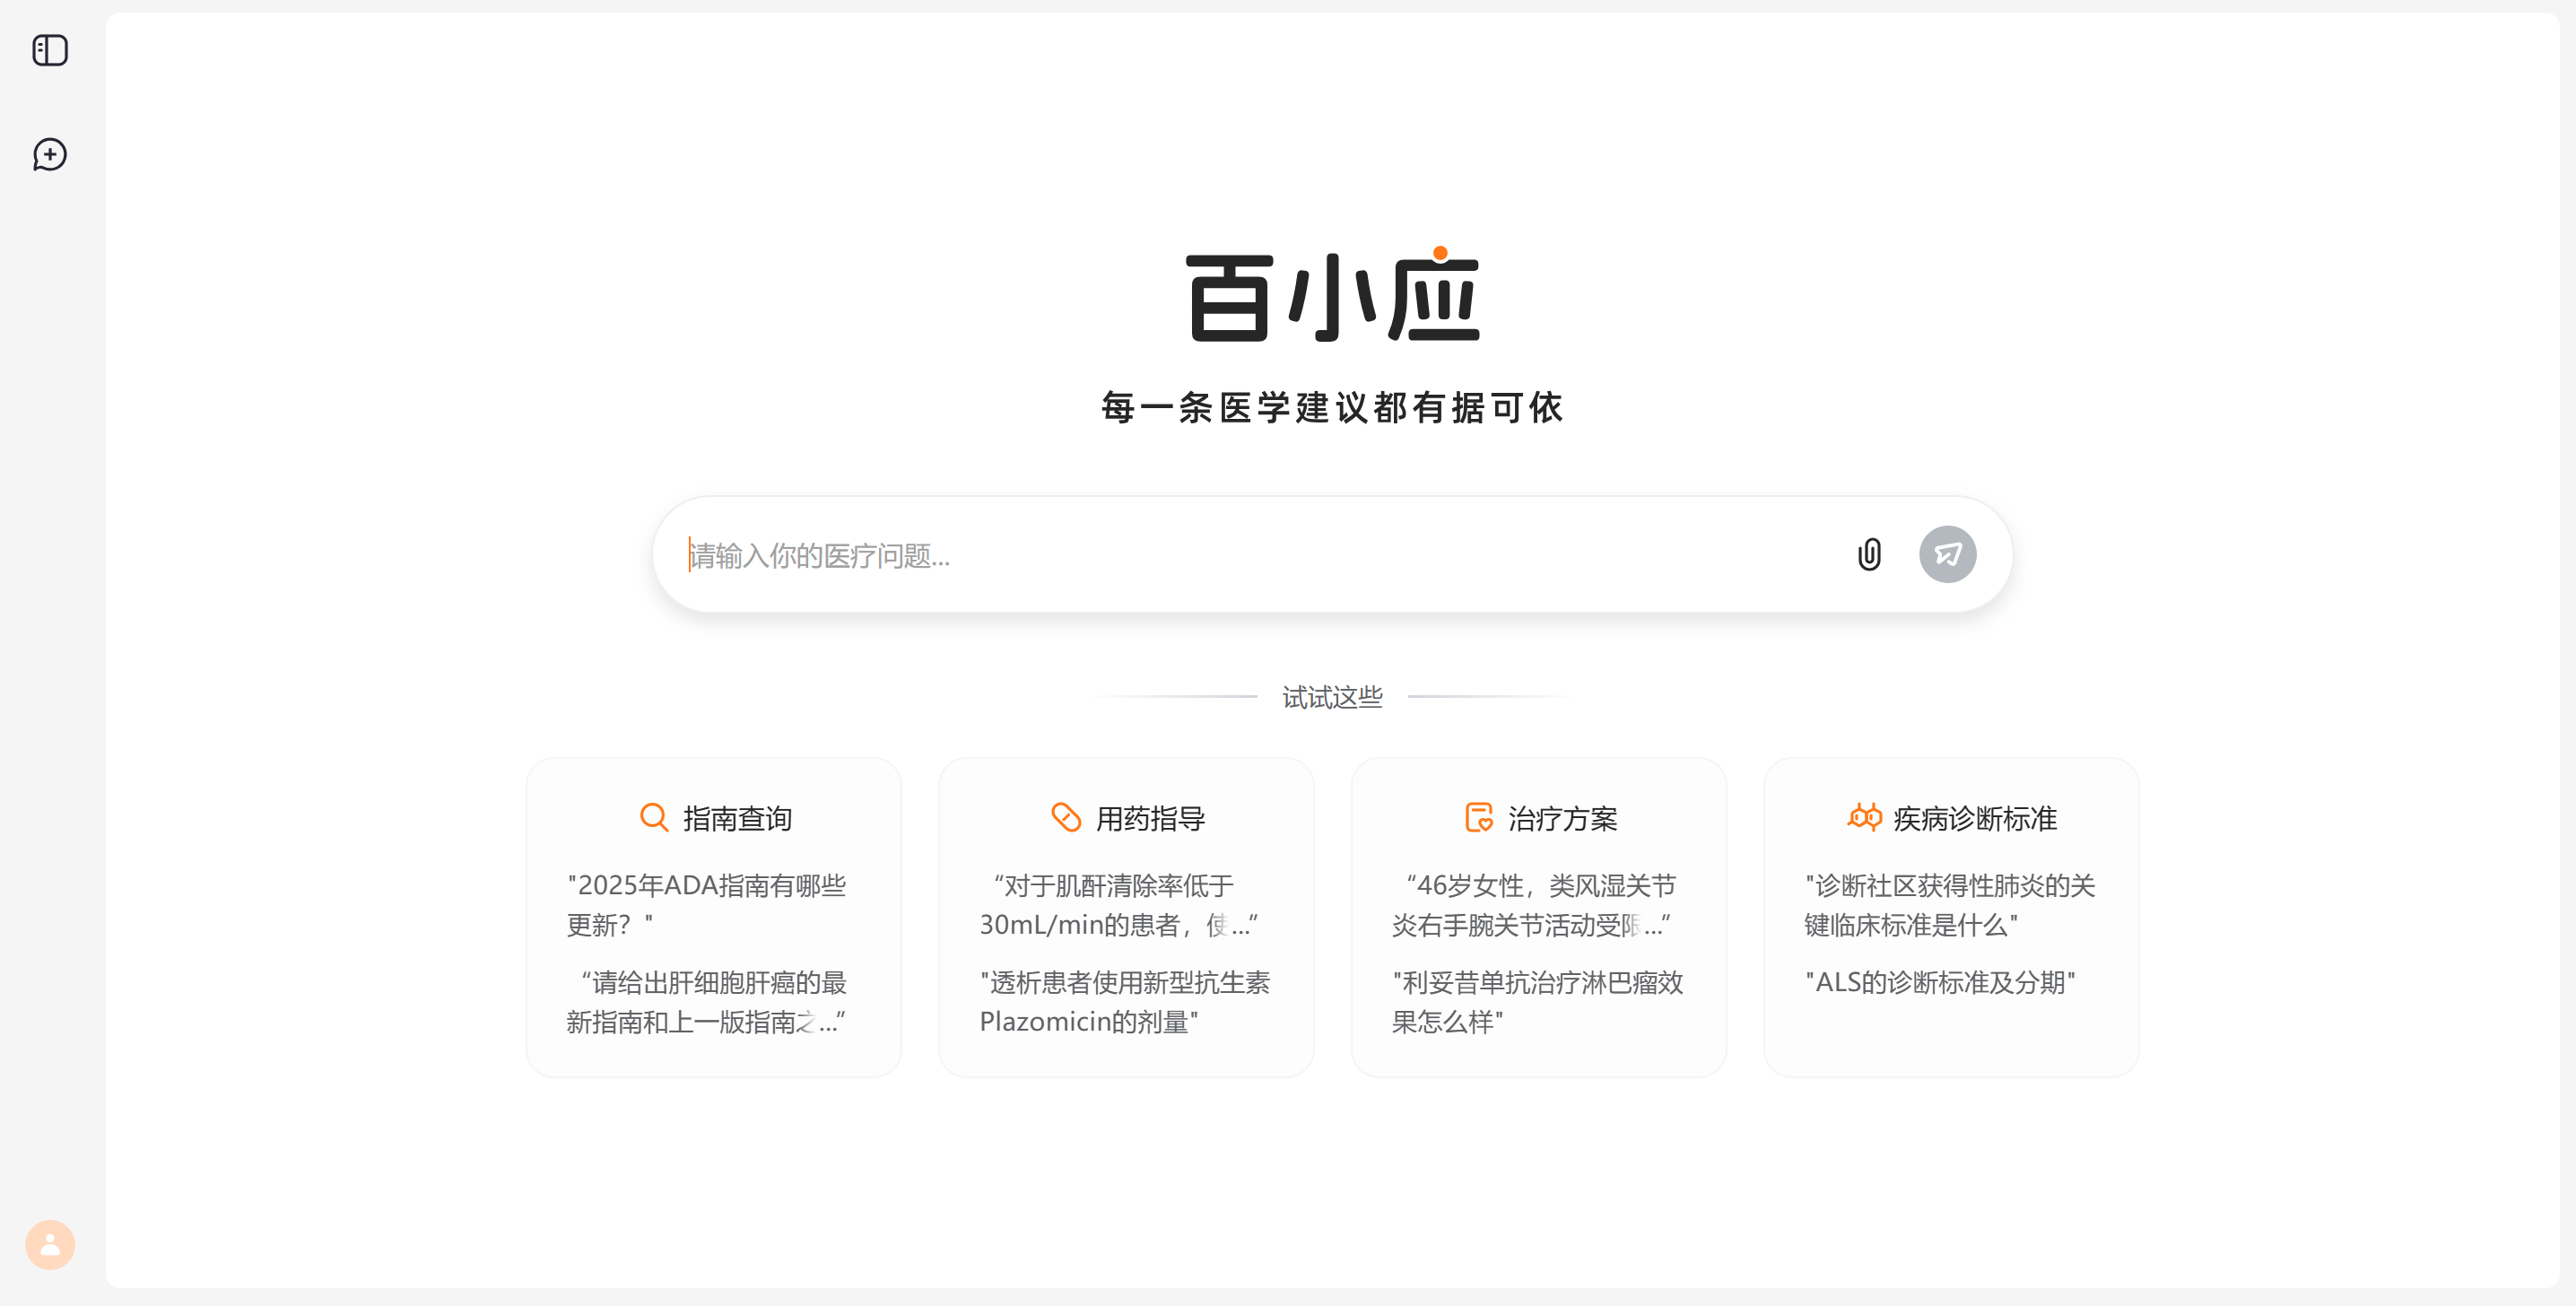Toggle the sidebar panel icon
This screenshot has height=1306, width=2576.
click(x=50, y=50)
